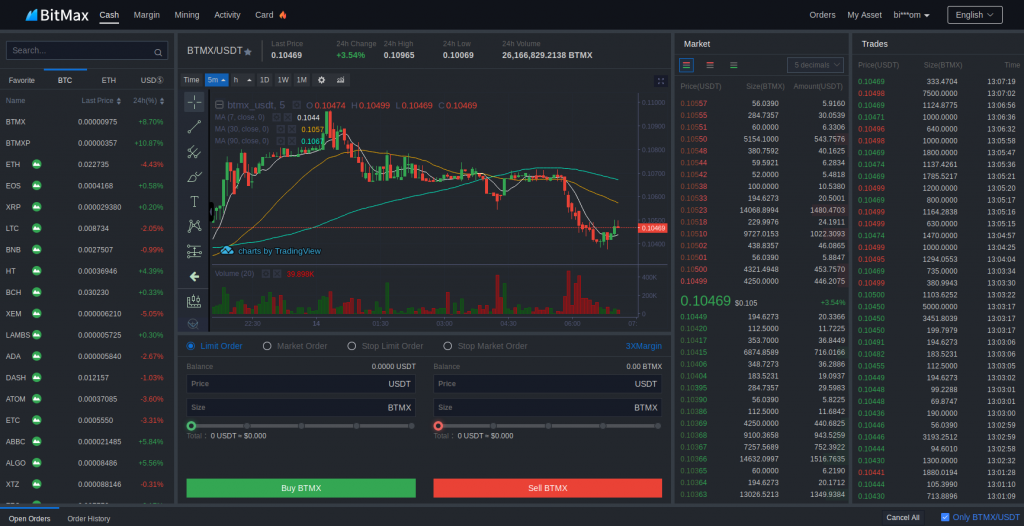The height and width of the screenshot is (526, 1024).
Task: Remove the MA 90 indicator
Action: tap(292, 140)
